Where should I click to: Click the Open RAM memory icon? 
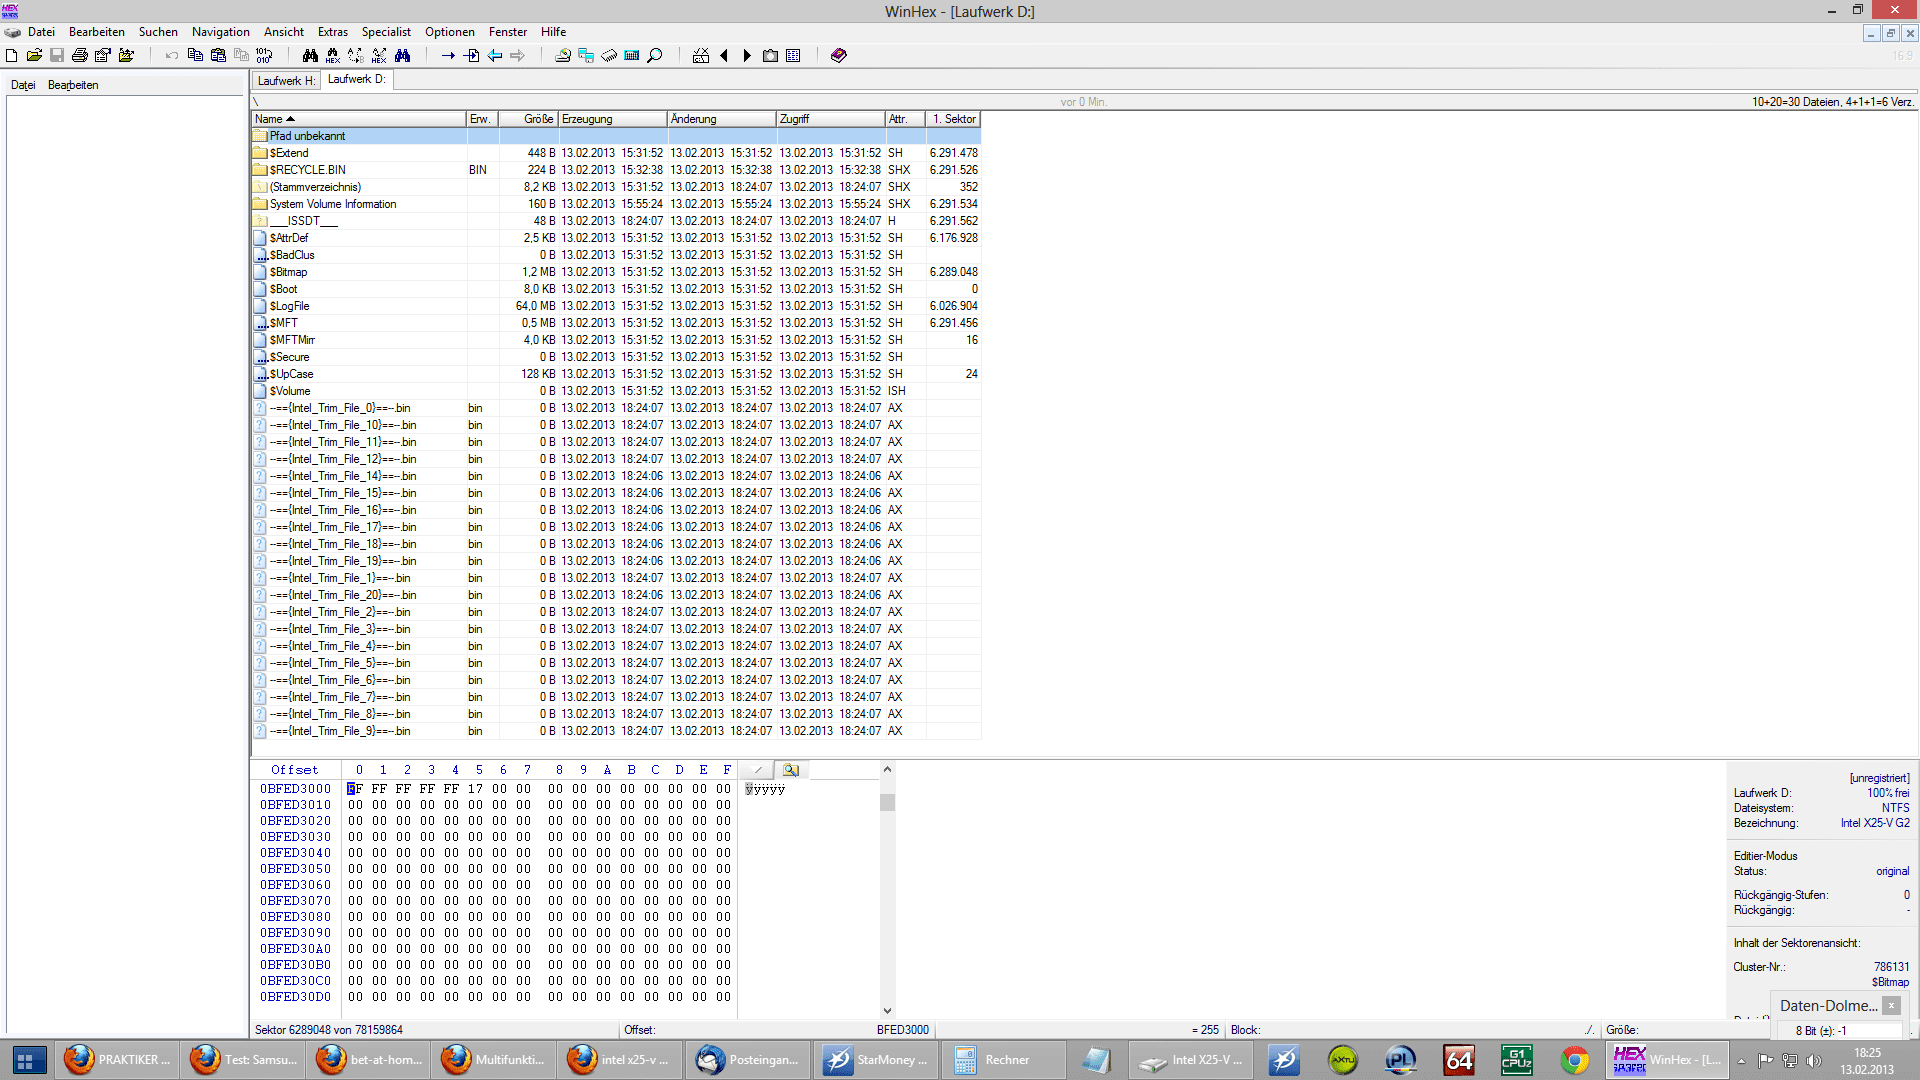(x=609, y=56)
